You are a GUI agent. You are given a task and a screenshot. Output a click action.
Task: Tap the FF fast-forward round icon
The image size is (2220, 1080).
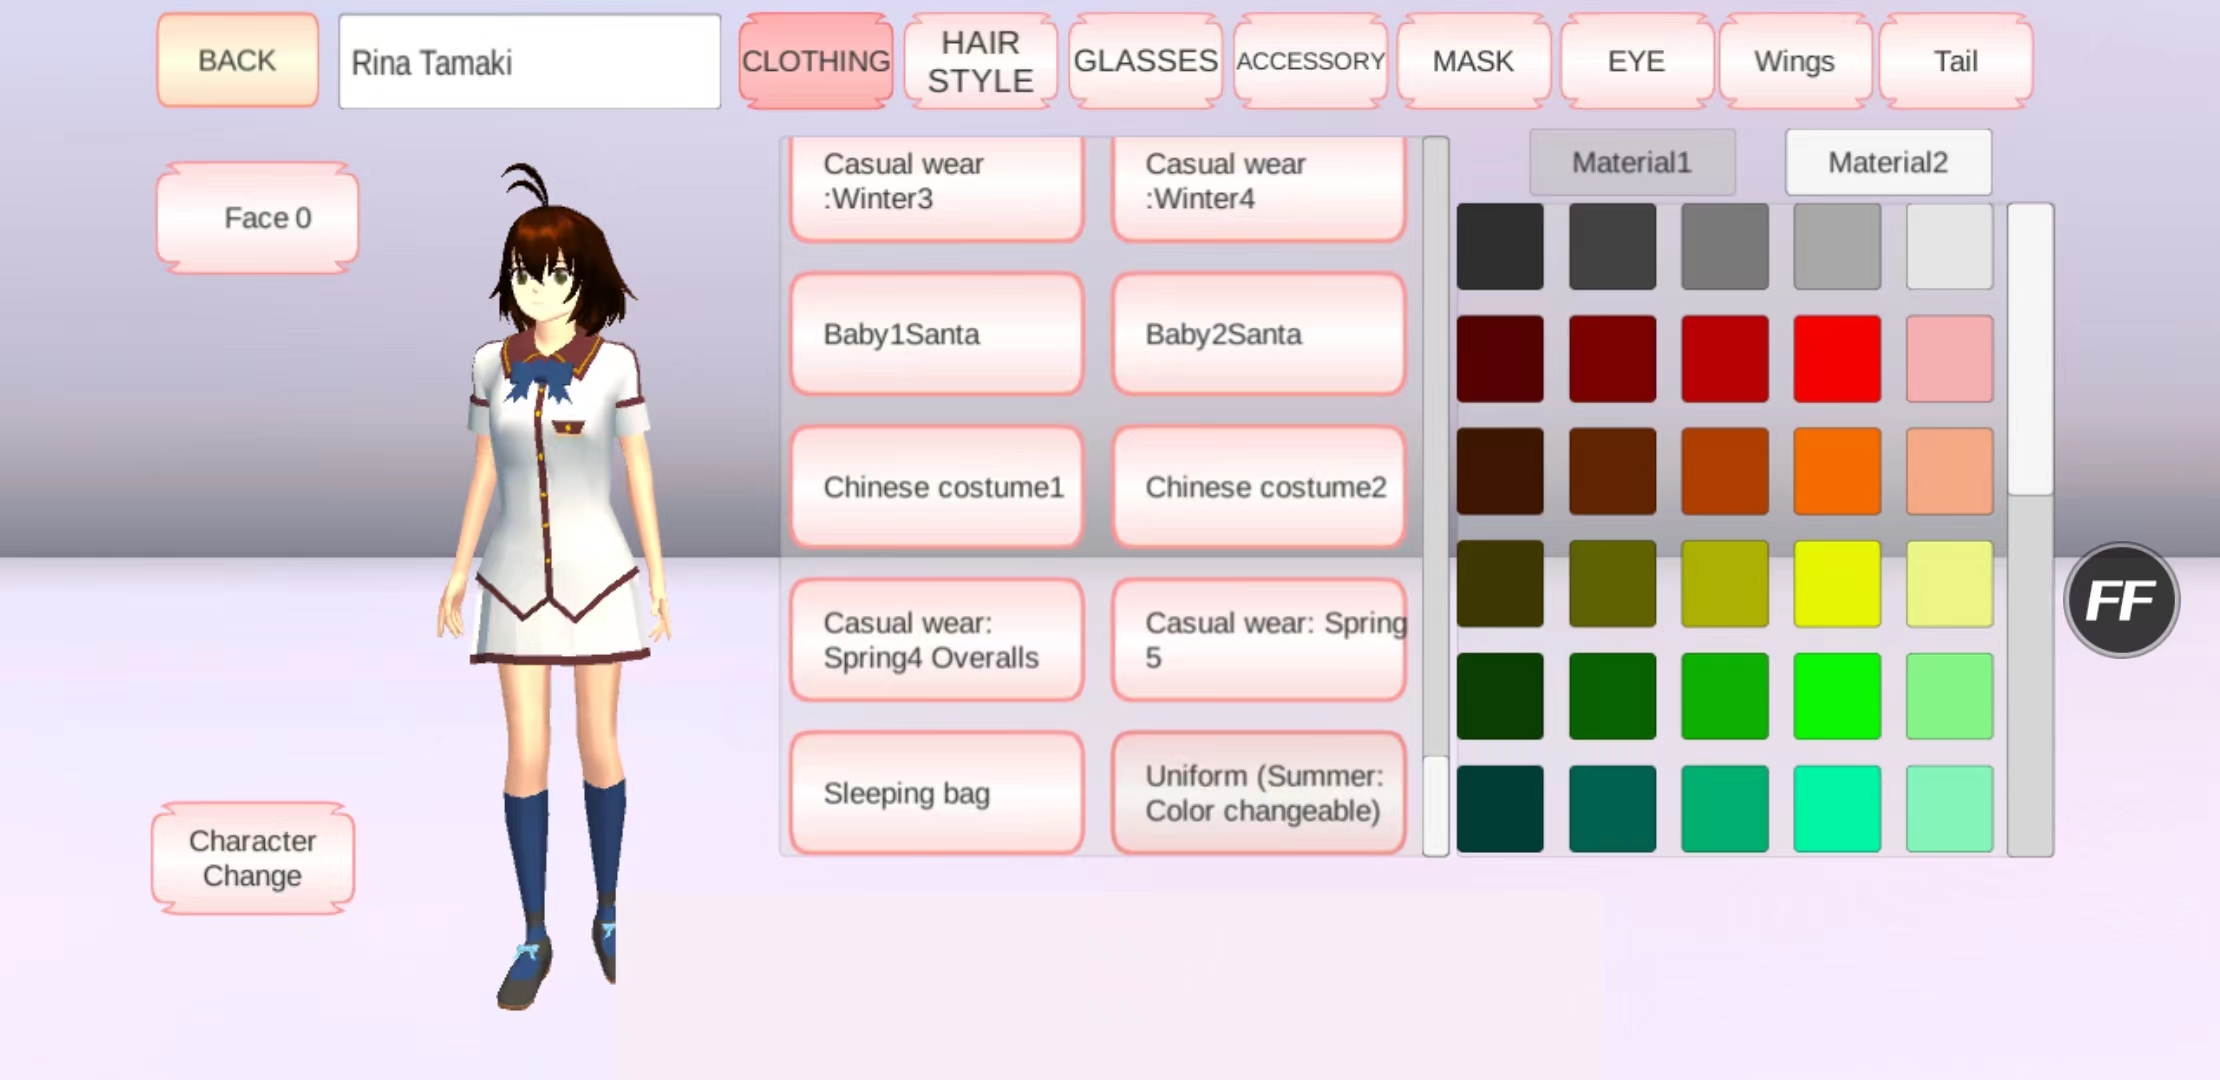(x=2120, y=600)
